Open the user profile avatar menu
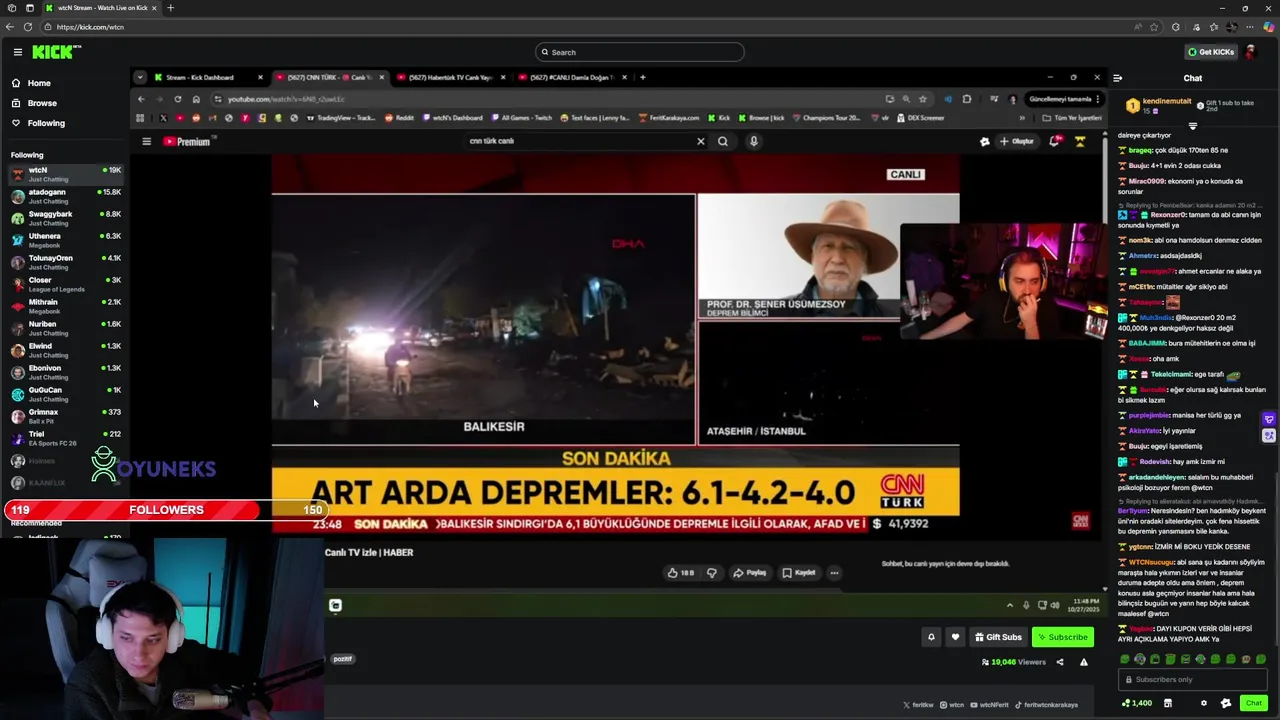1280x720 pixels. click(1250, 52)
